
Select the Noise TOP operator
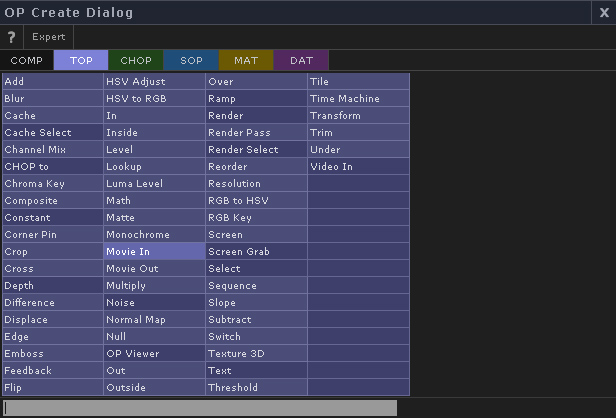click(154, 302)
